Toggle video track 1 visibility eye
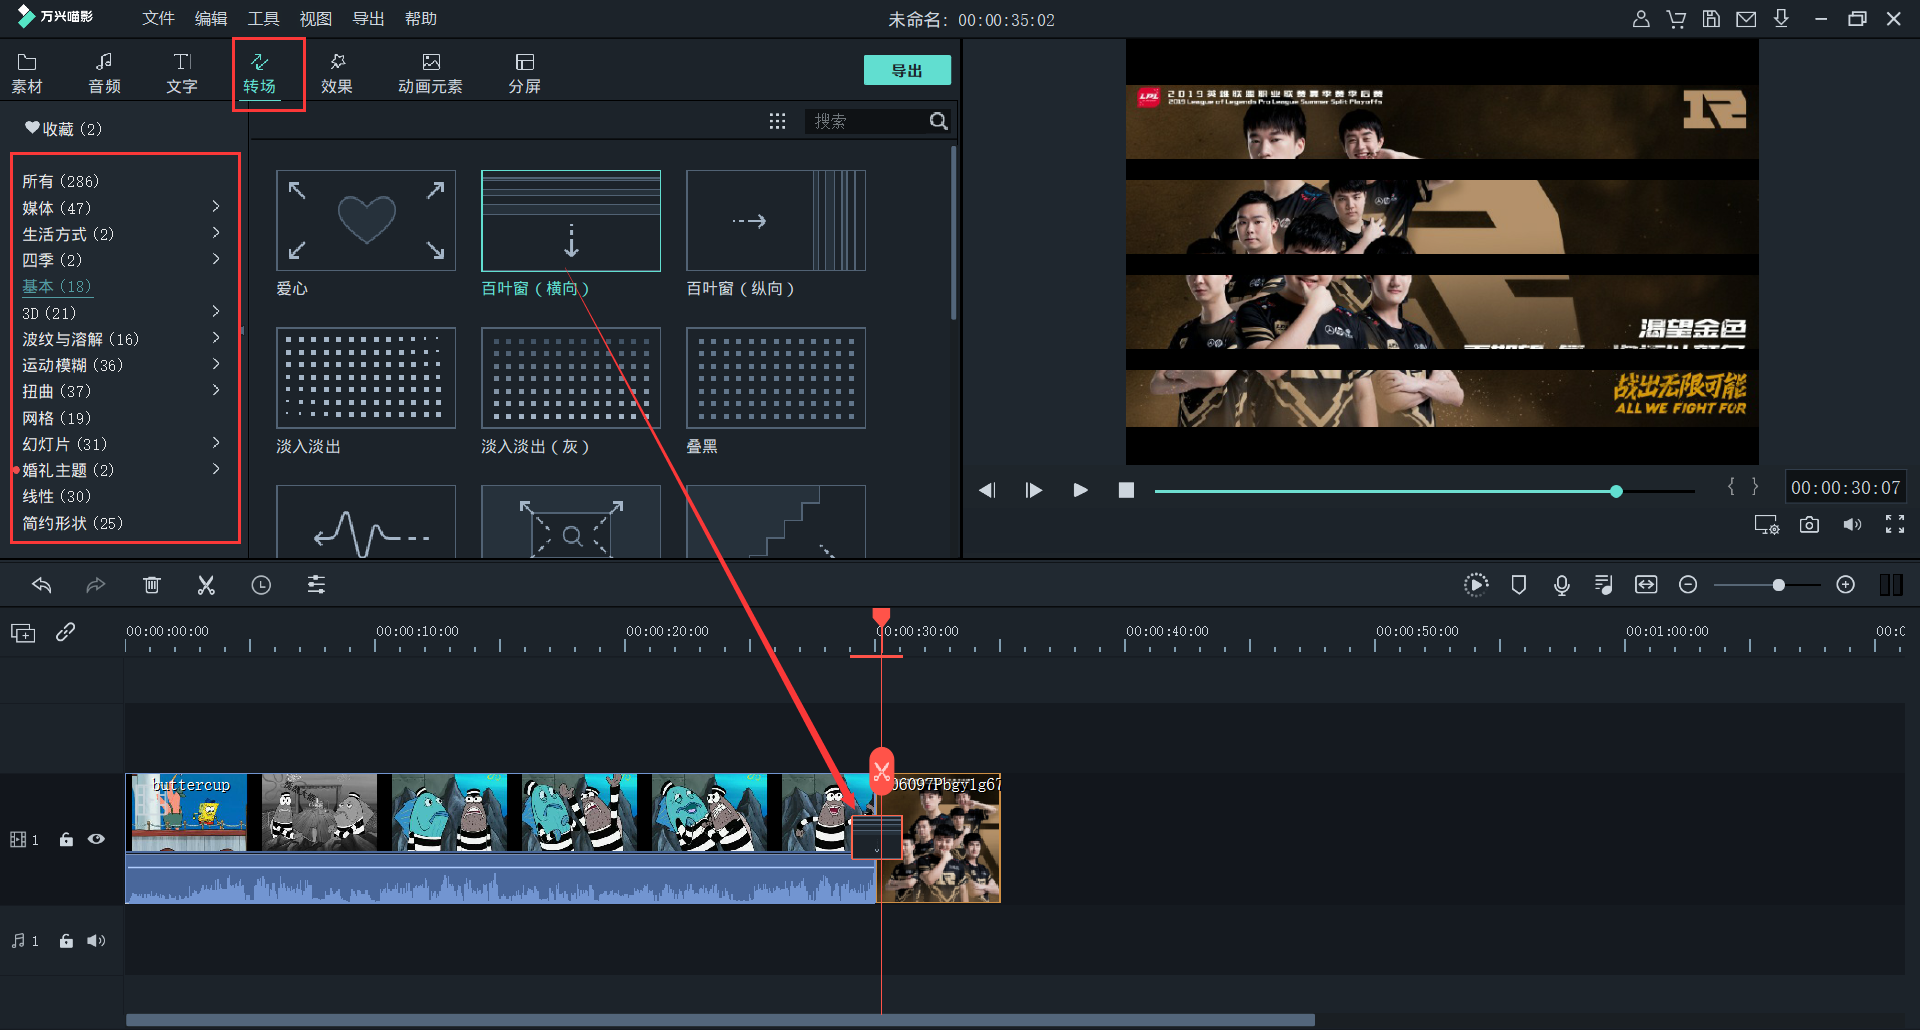The width and height of the screenshot is (1920, 1030). (96, 839)
